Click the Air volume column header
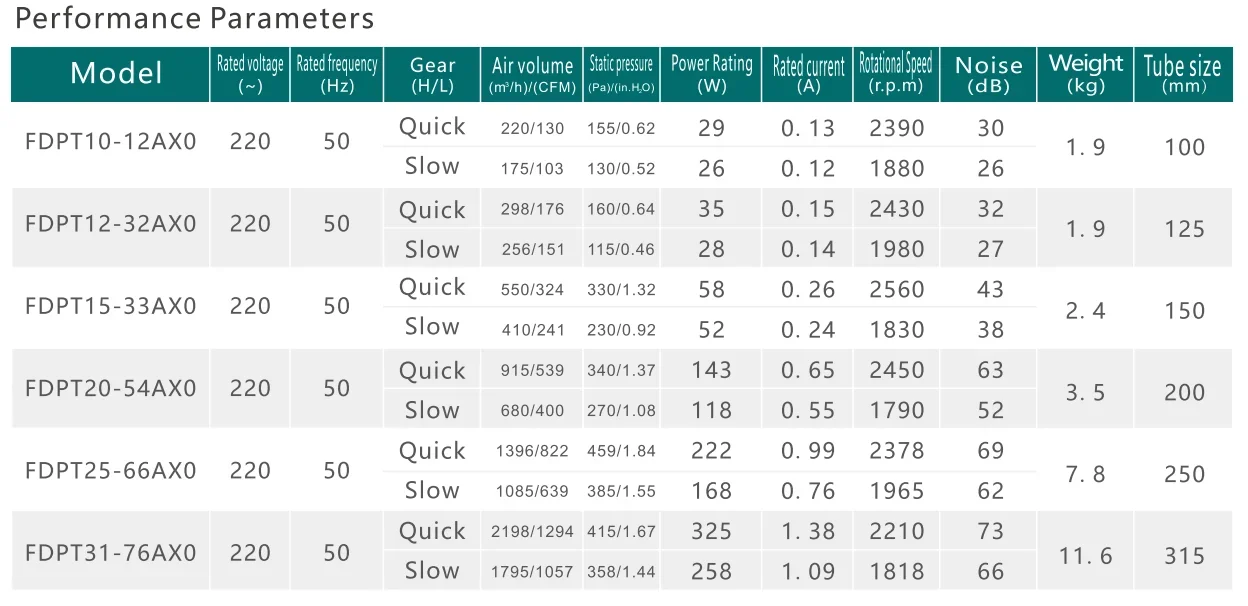The image size is (1248, 606). [532, 74]
